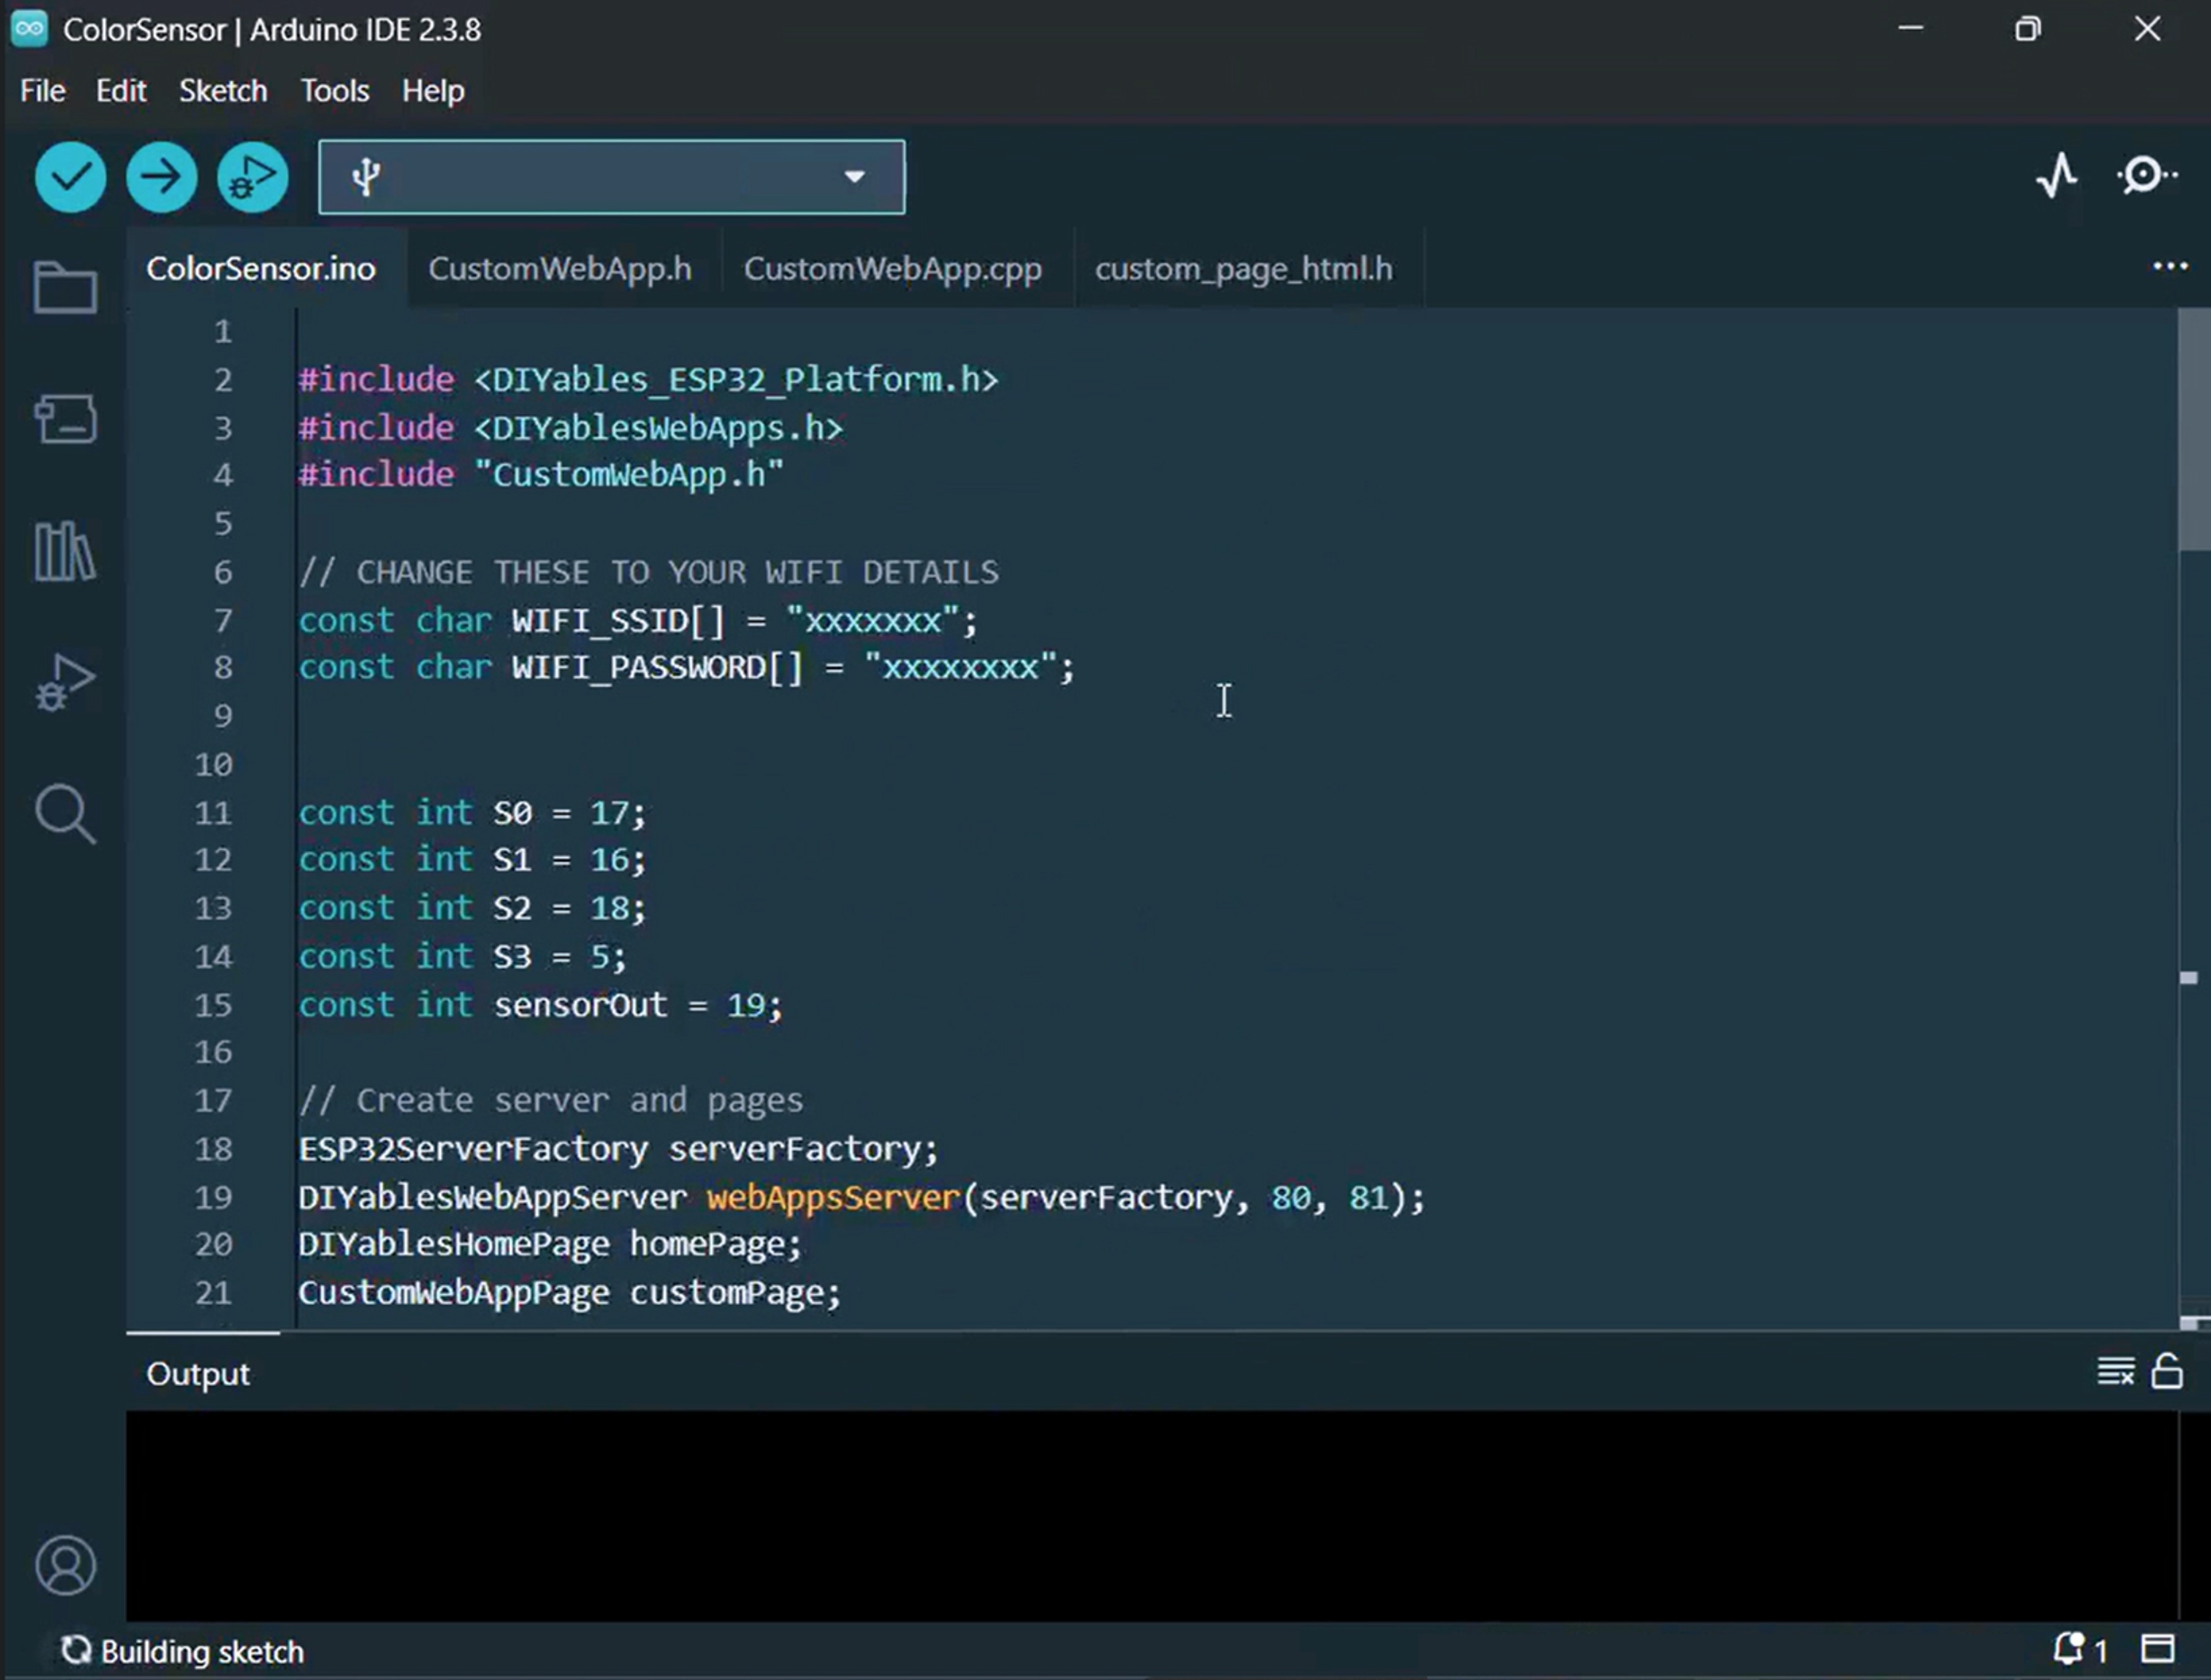2211x1680 pixels.
Task: Switch to the CustomWebApp.cpp tab
Action: point(893,268)
